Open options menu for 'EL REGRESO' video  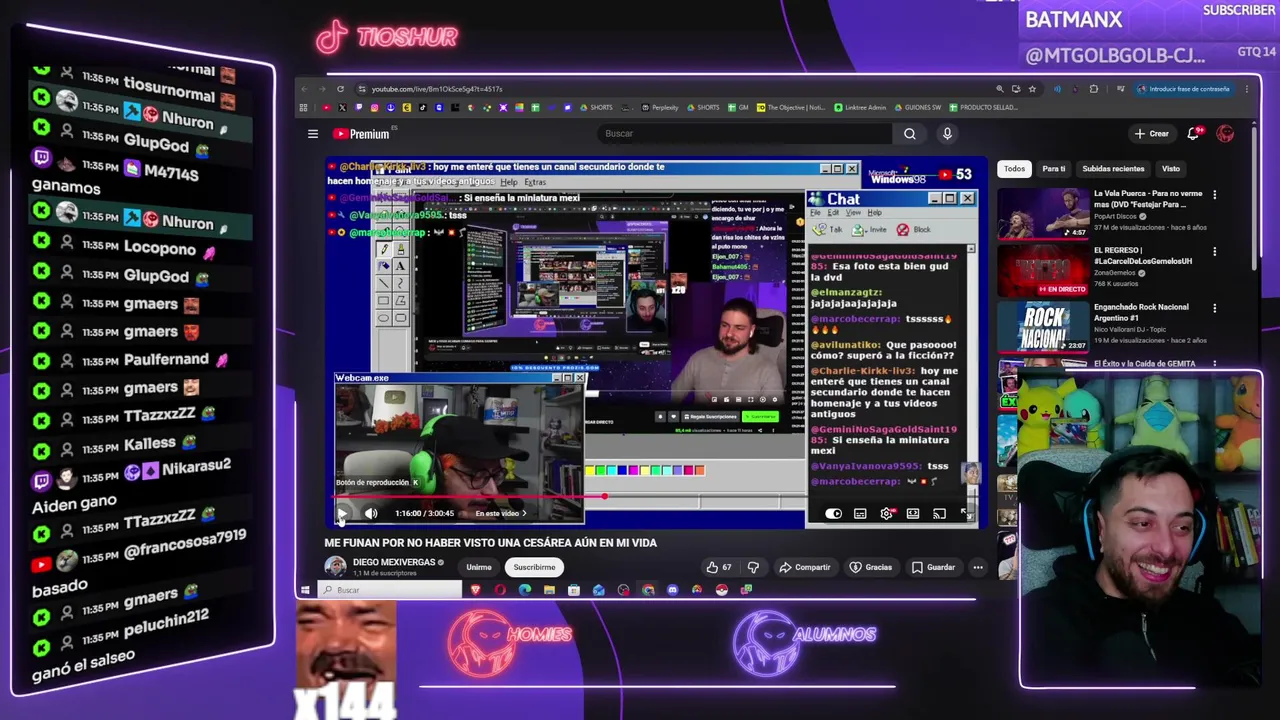point(1214,252)
